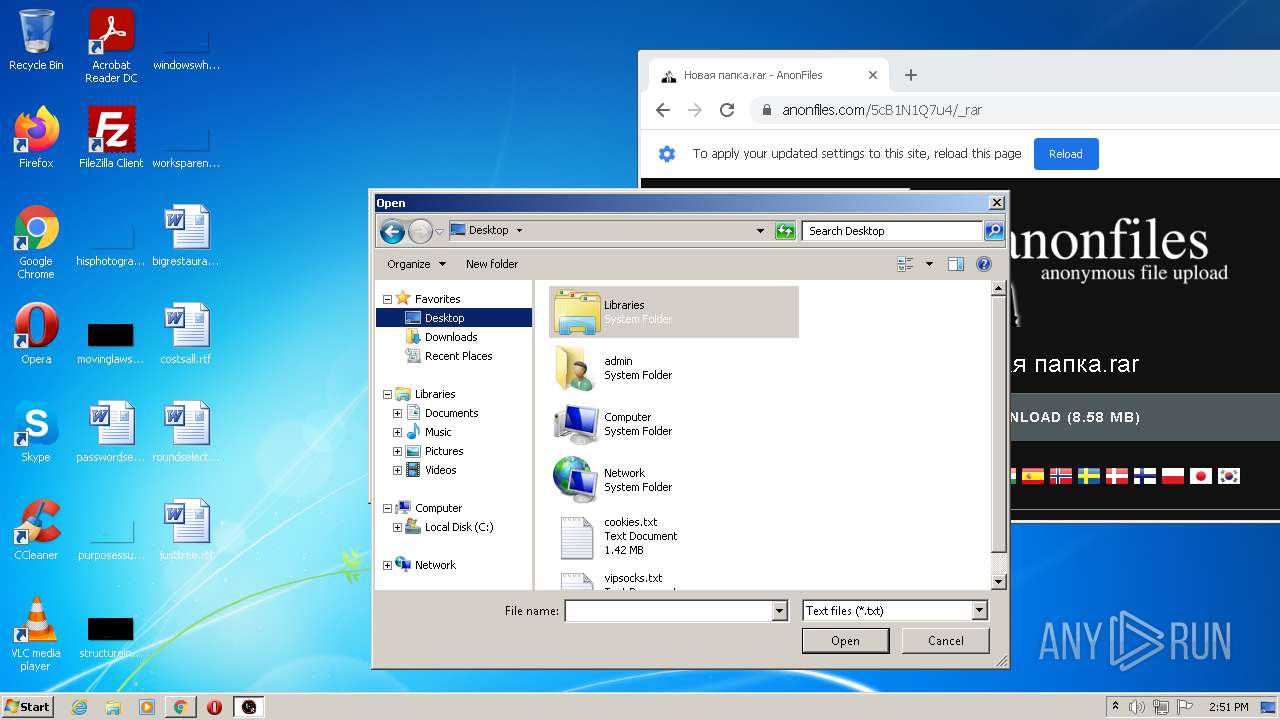Expand the Documents library node
The image size is (1280, 720).
click(x=397, y=413)
